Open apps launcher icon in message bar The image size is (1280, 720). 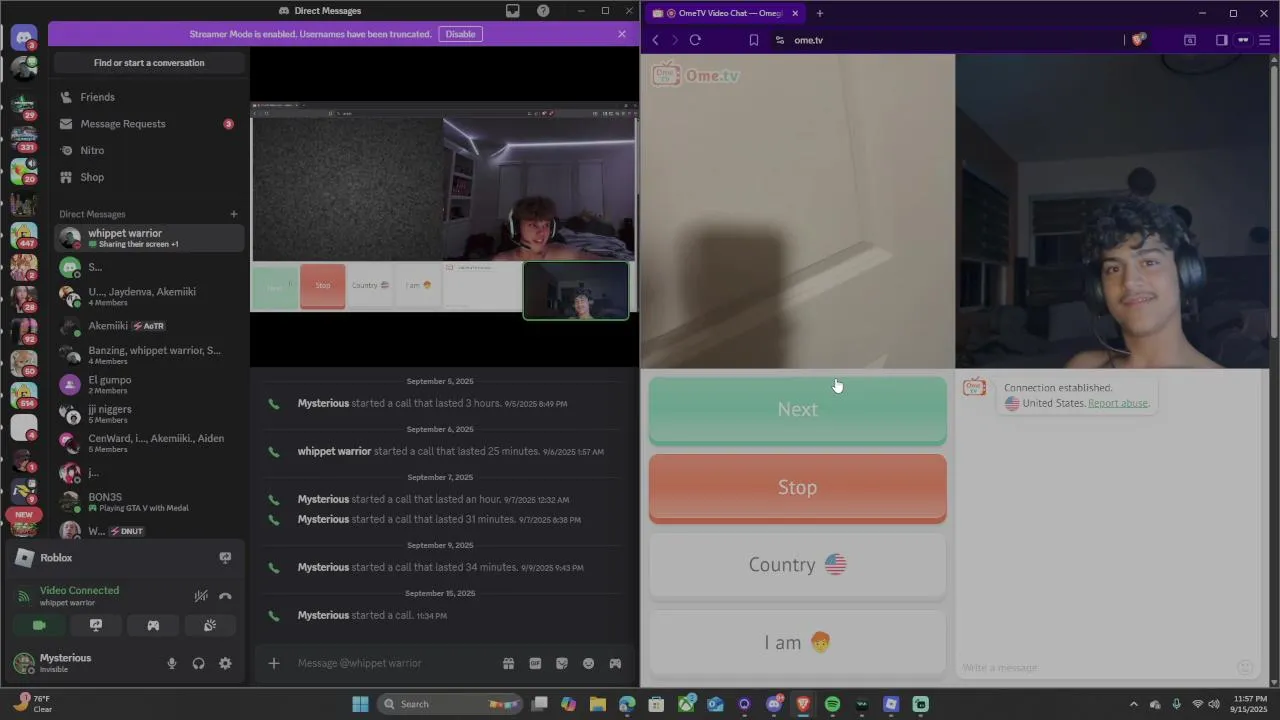[615, 663]
